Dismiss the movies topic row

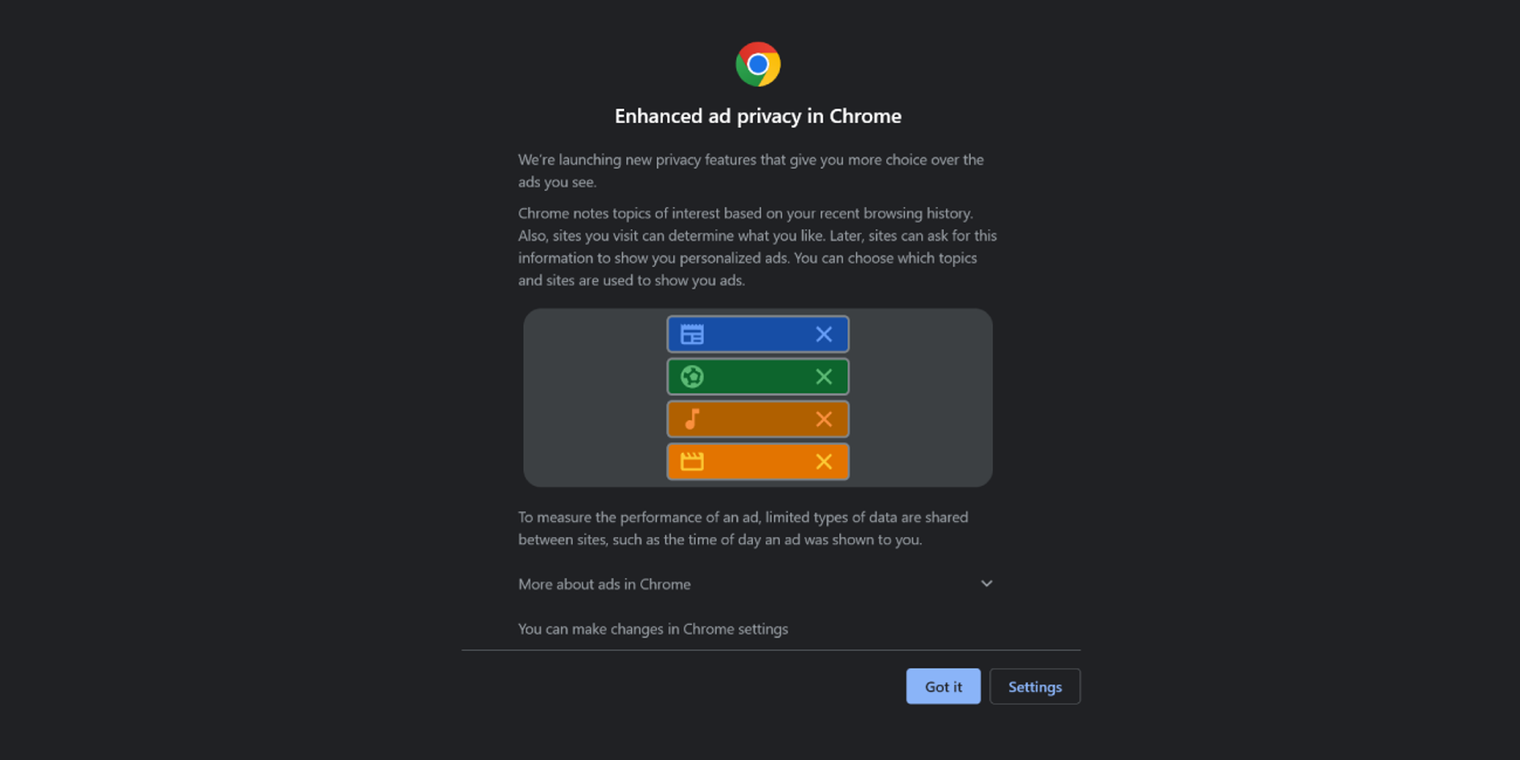click(823, 461)
